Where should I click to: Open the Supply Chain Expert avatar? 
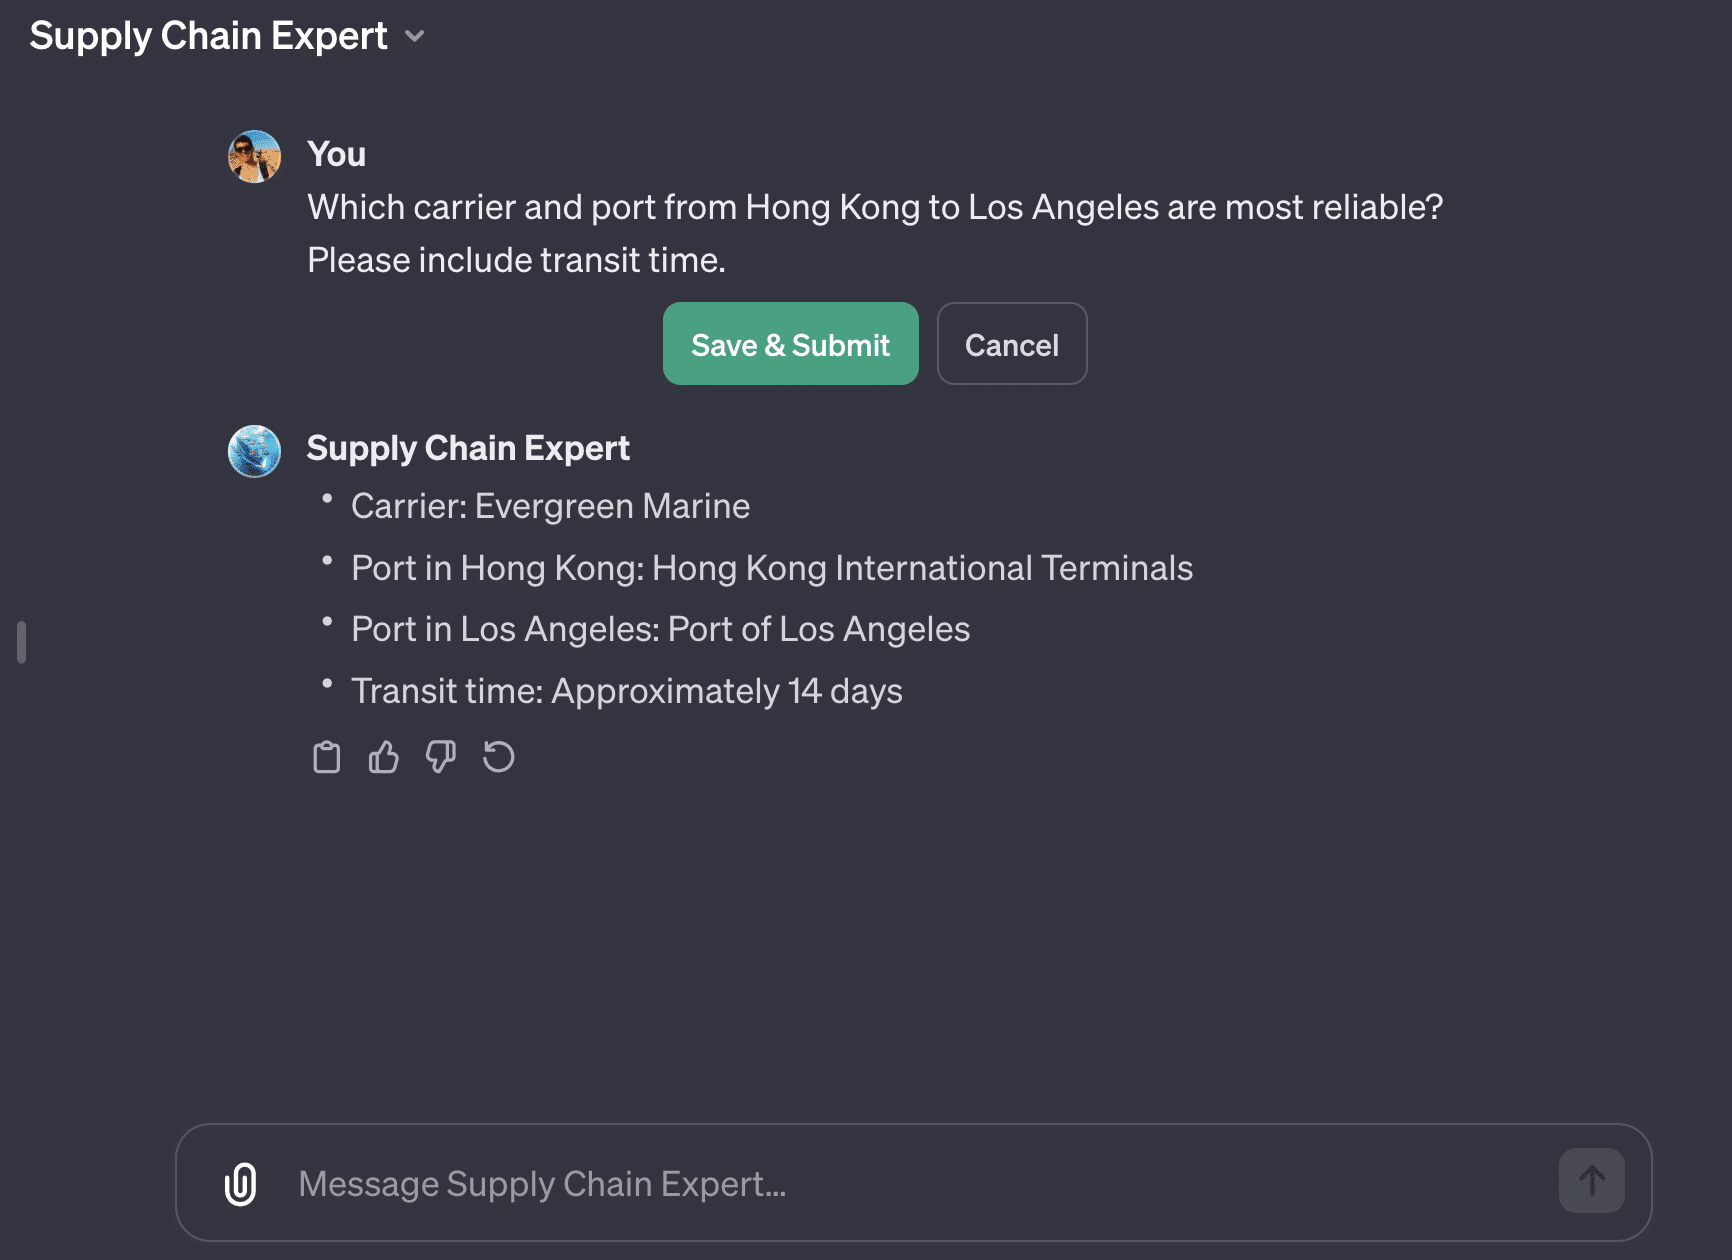click(254, 451)
